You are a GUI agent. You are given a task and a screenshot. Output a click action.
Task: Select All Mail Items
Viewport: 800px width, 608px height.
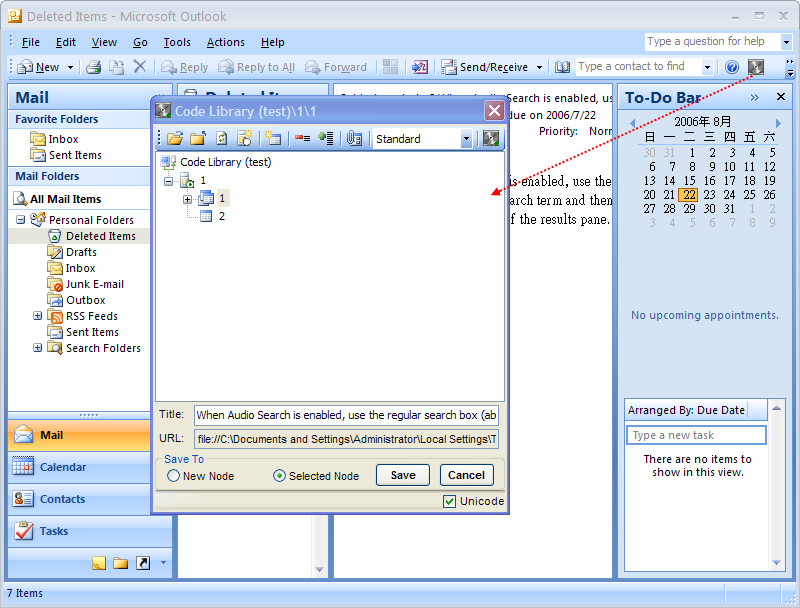(x=65, y=199)
